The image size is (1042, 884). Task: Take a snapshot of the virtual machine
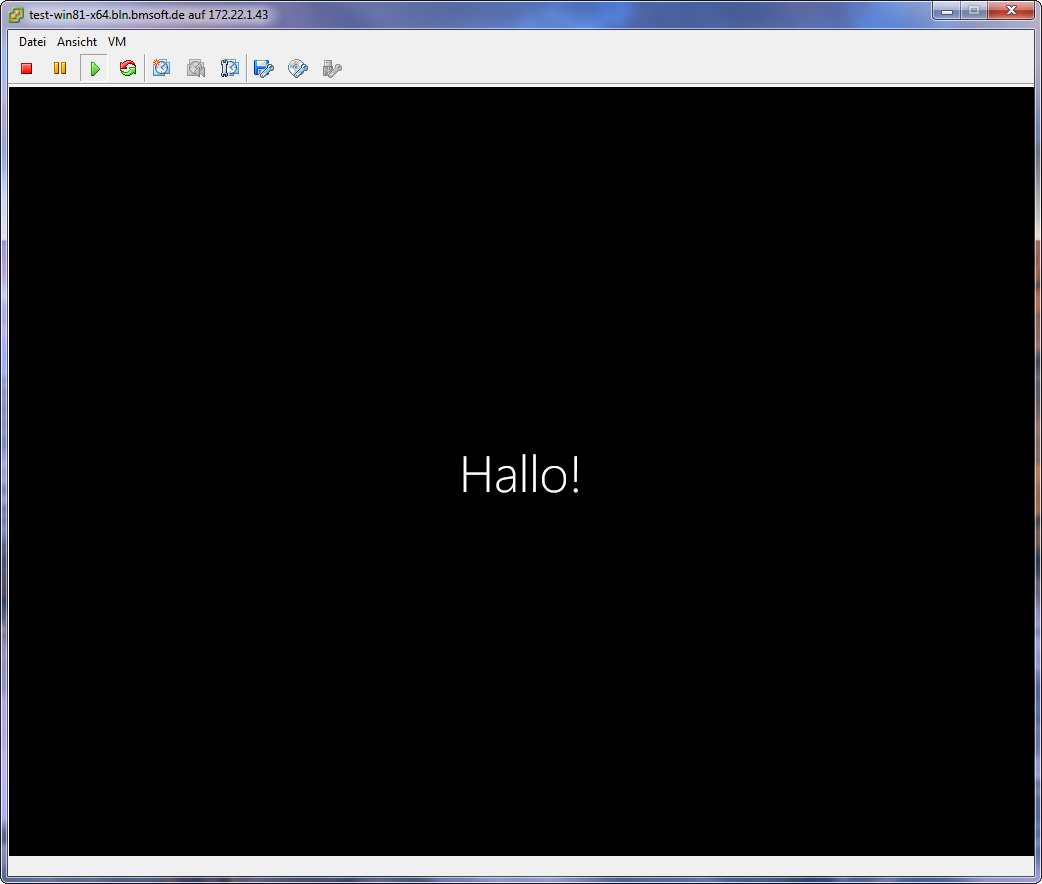click(161, 68)
